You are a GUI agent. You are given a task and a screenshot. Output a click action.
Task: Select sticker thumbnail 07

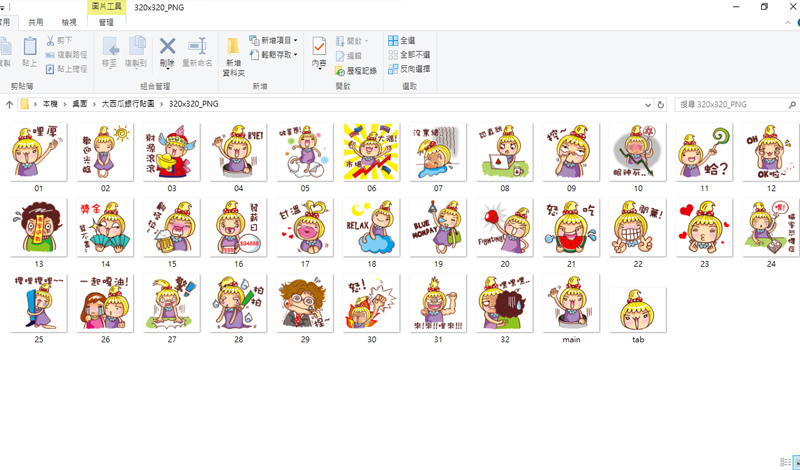438,152
